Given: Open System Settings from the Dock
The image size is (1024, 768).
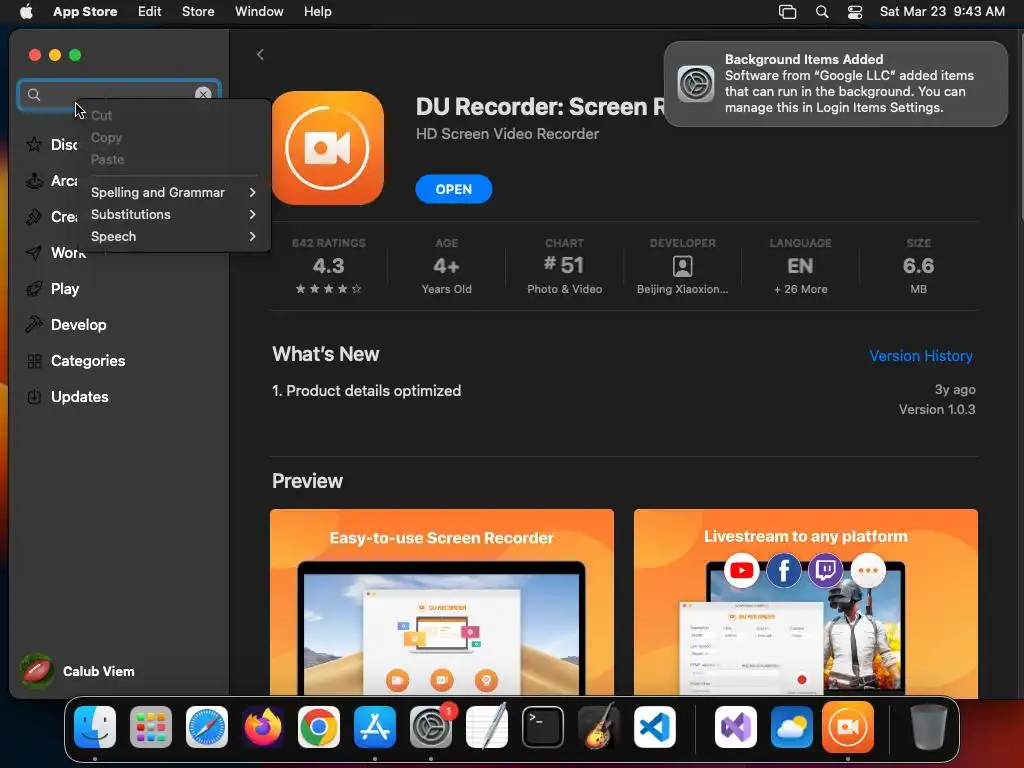Looking at the screenshot, I should [431, 727].
